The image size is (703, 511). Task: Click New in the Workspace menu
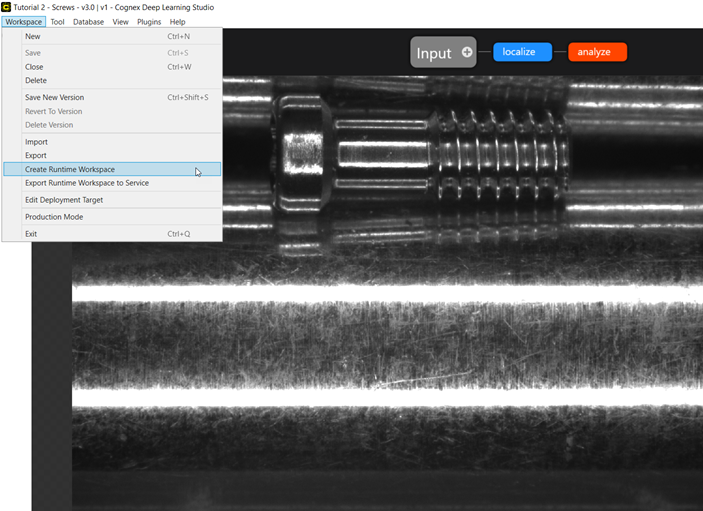click(33, 37)
